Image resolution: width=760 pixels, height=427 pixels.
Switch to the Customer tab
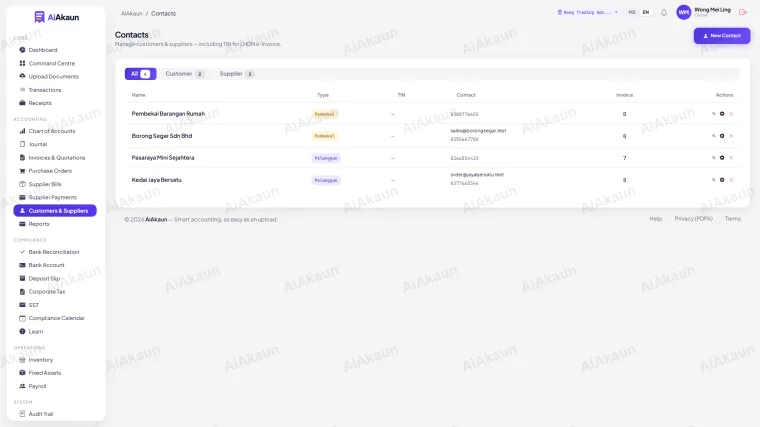point(185,74)
